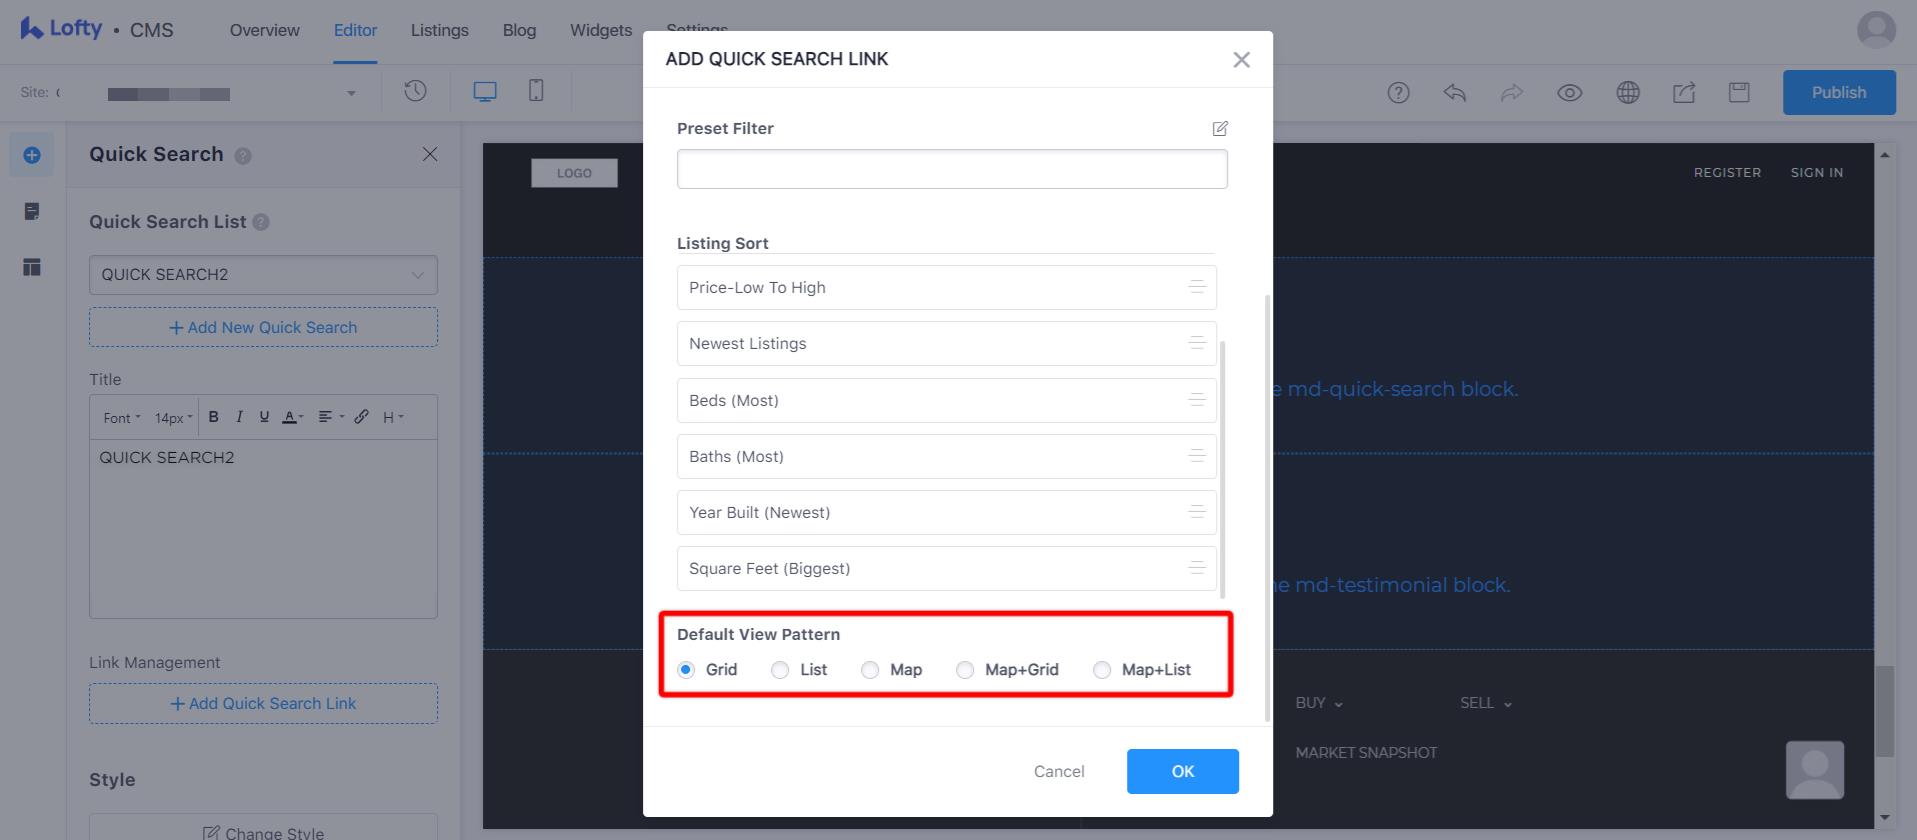Image resolution: width=1917 pixels, height=840 pixels.
Task: Open the Overview tab
Action: 264,30
